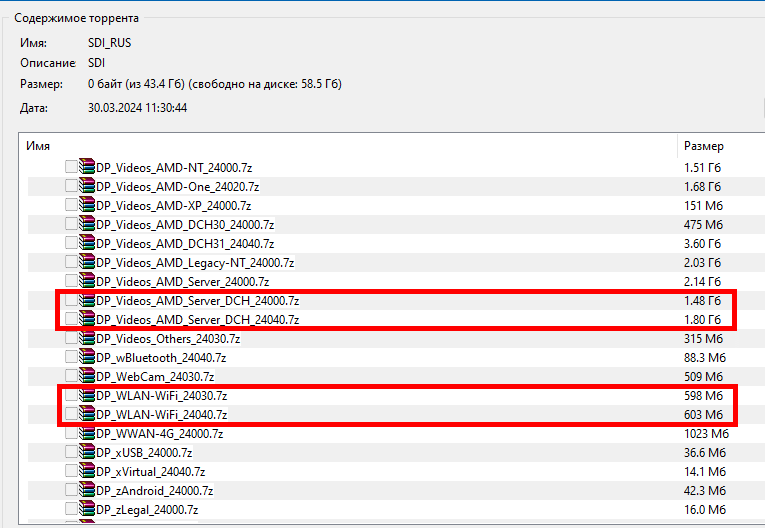Click archive icon of DP_Videos_AMD_Server_24000.7z
The width and height of the screenshot is (765, 528).
(87, 281)
